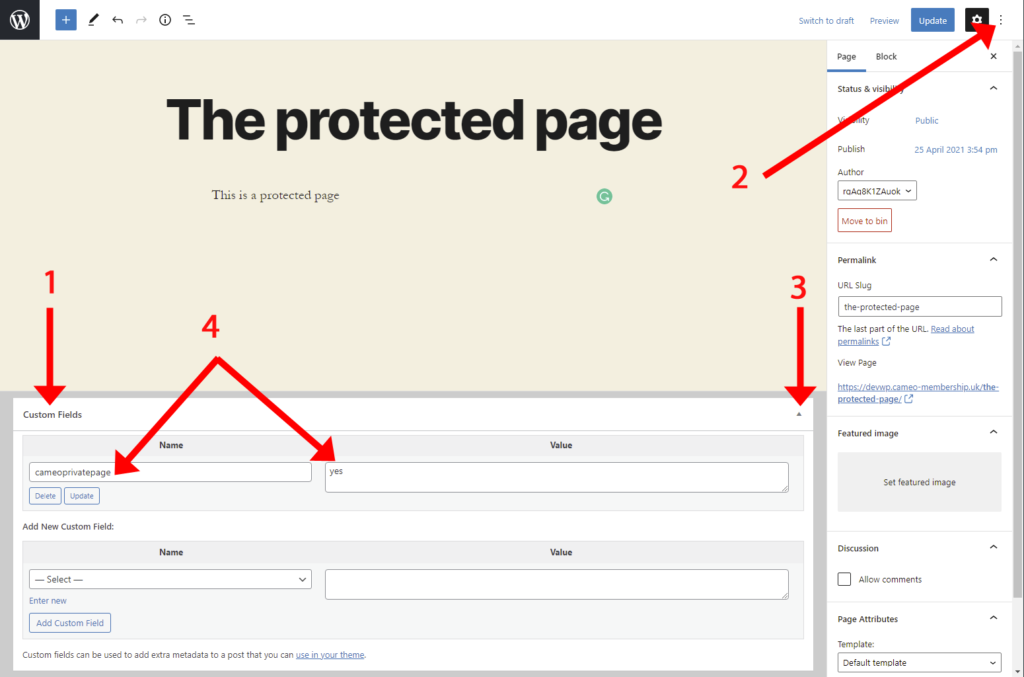Edit the URL Slug field
Screen dimensions: 1024x677
(x=920, y=307)
